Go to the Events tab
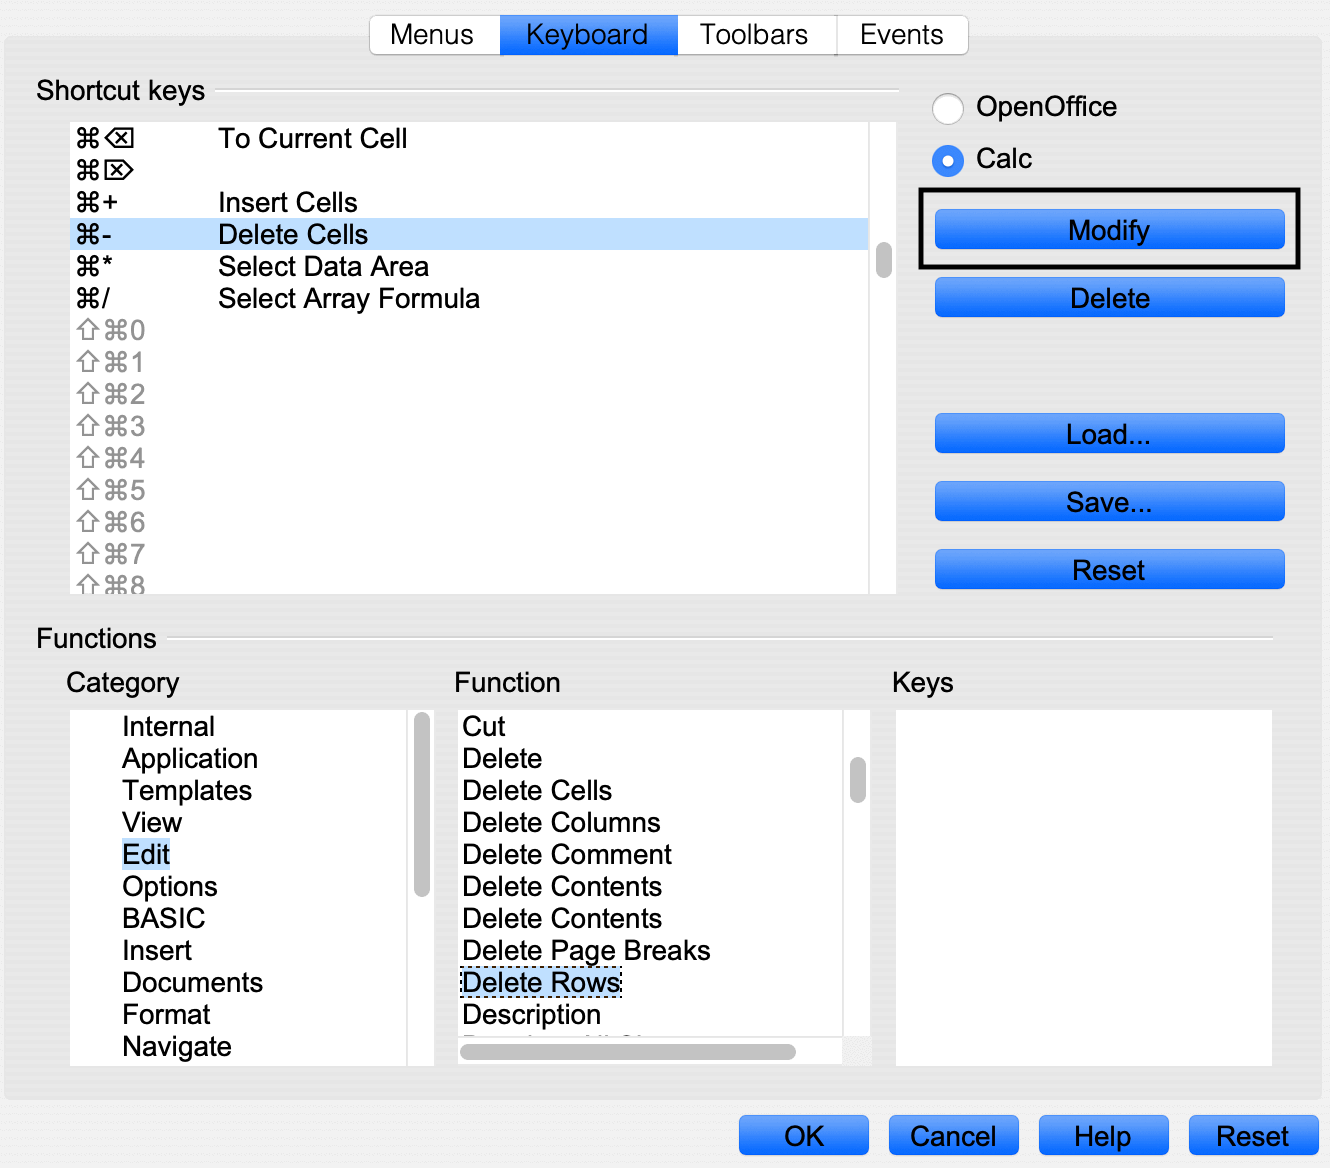The width and height of the screenshot is (1330, 1168). point(901,35)
